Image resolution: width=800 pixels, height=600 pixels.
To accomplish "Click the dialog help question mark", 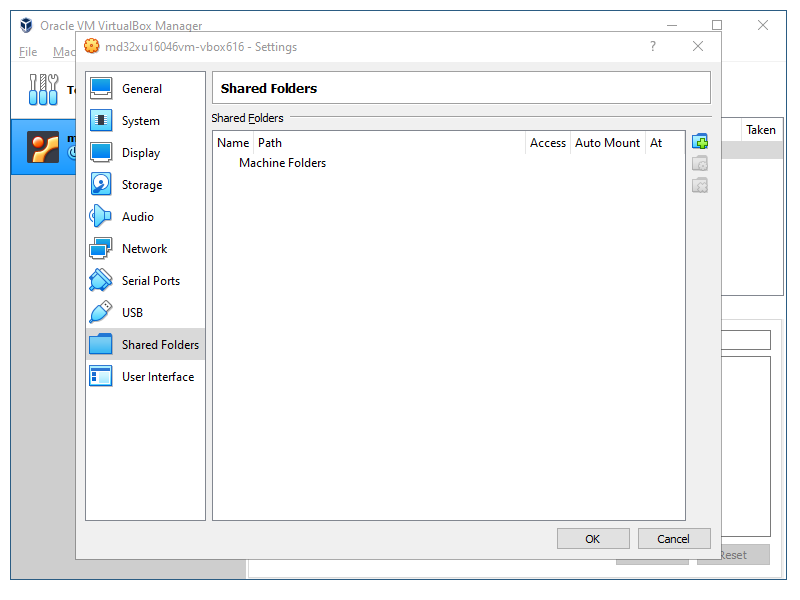I will click(x=653, y=46).
